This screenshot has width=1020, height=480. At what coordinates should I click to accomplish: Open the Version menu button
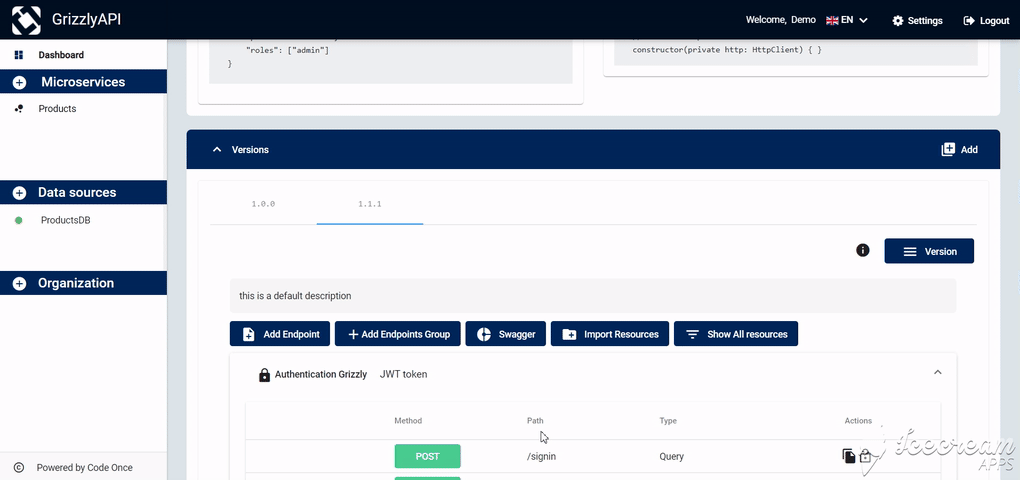[x=929, y=251]
